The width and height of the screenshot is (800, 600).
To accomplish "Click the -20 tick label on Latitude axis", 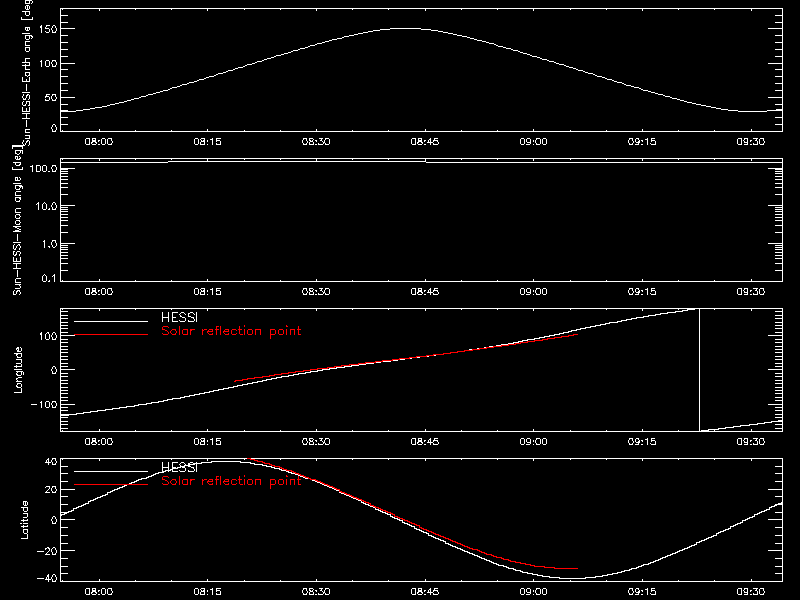I will (x=47, y=551).
